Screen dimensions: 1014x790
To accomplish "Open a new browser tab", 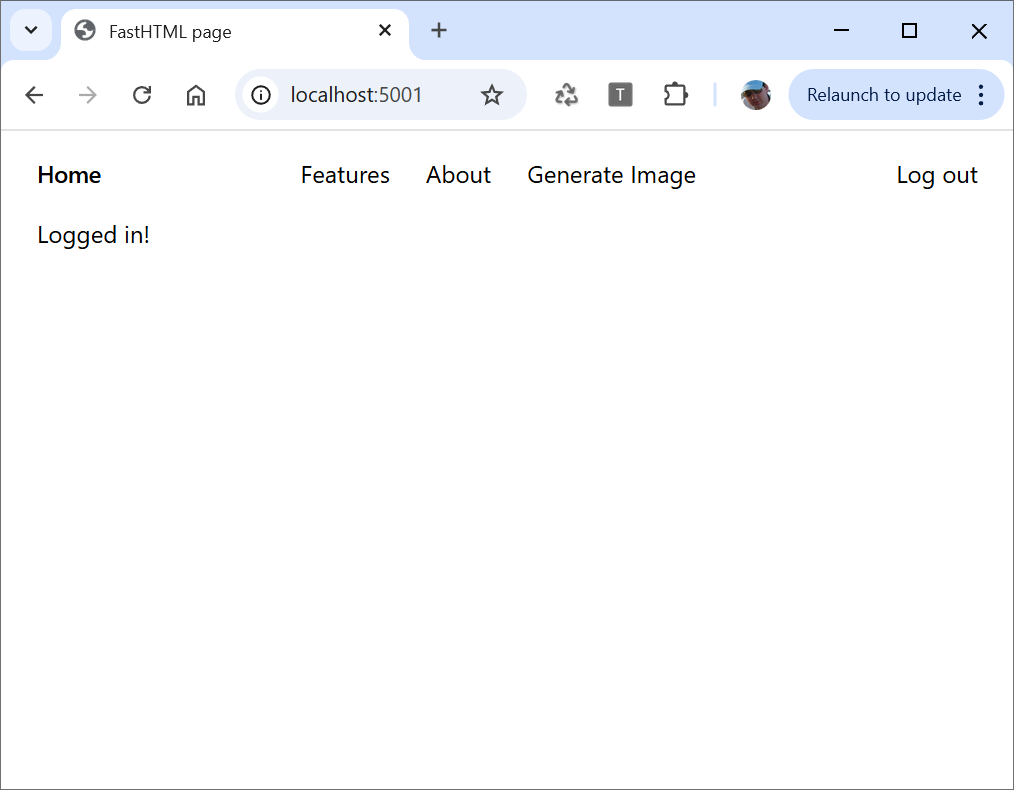I will pyautogui.click(x=439, y=31).
